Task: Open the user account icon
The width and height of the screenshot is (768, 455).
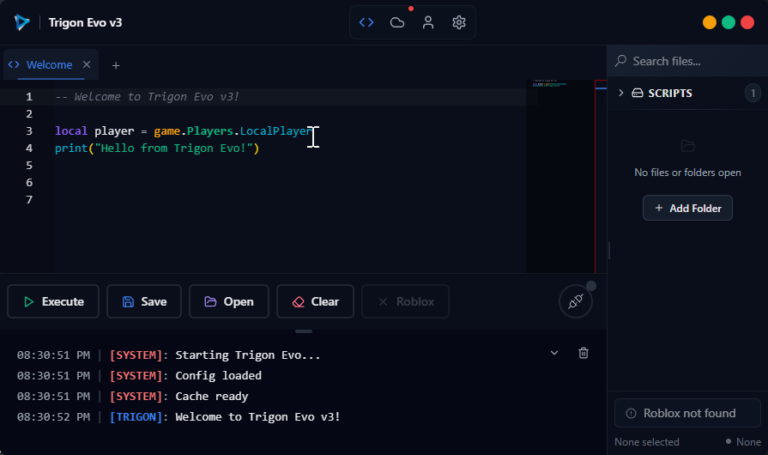Action: point(428,22)
